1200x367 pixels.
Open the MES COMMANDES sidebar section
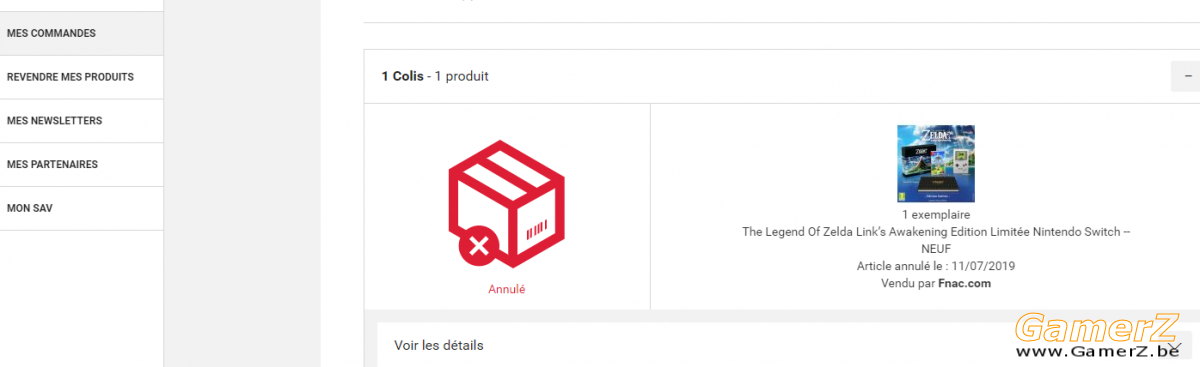81,33
